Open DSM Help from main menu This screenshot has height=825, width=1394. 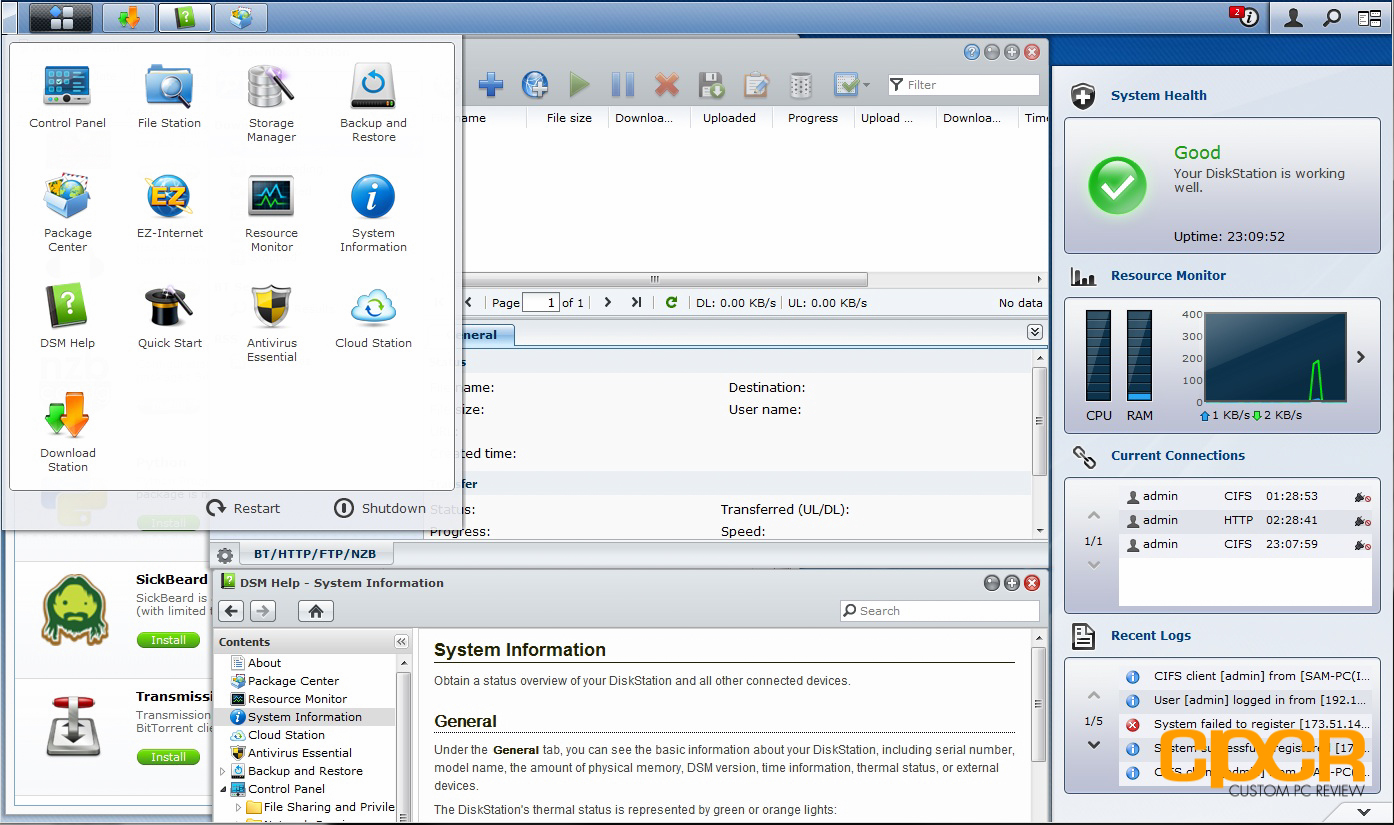[68, 316]
